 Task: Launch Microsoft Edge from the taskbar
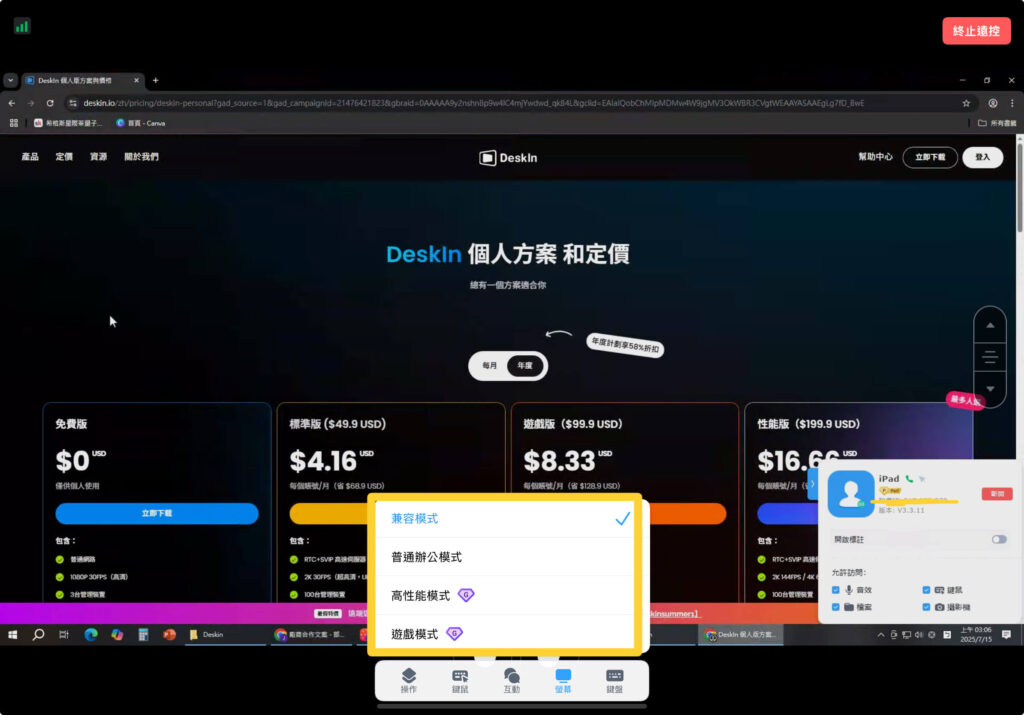click(91, 635)
